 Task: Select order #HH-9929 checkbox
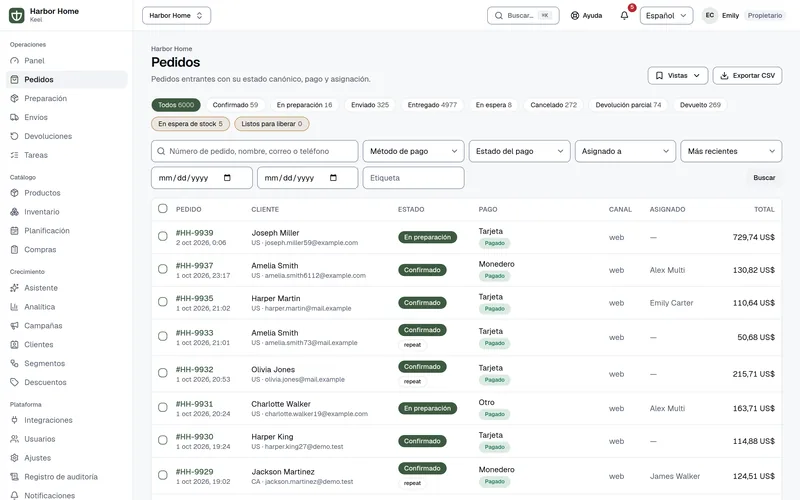pyautogui.click(x=163, y=475)
